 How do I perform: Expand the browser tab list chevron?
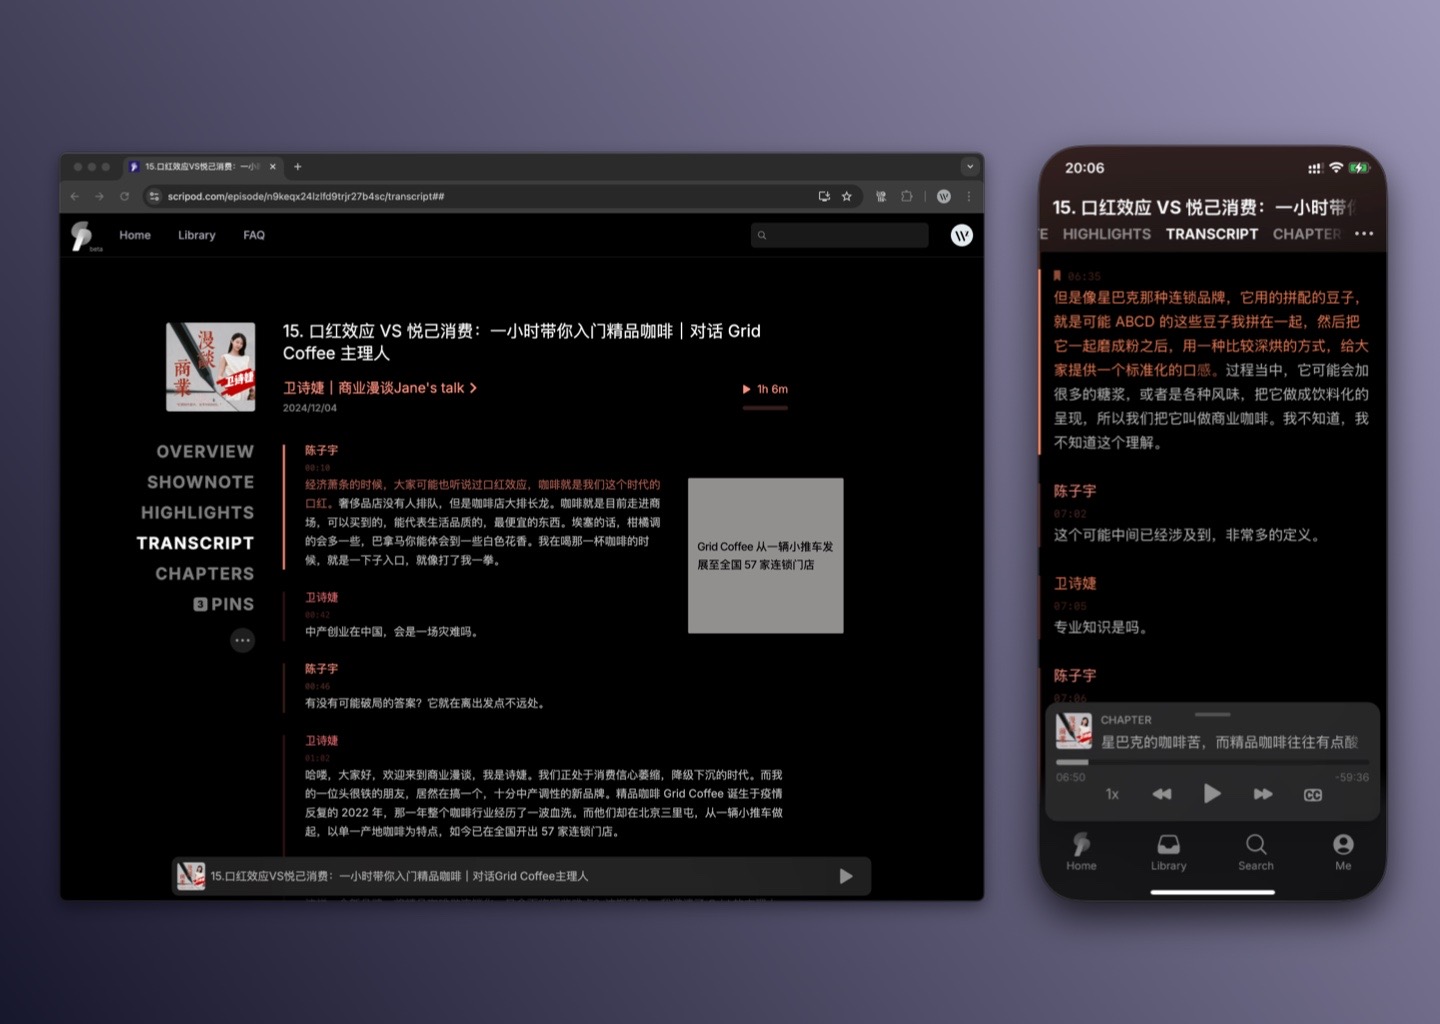(969, 167)
